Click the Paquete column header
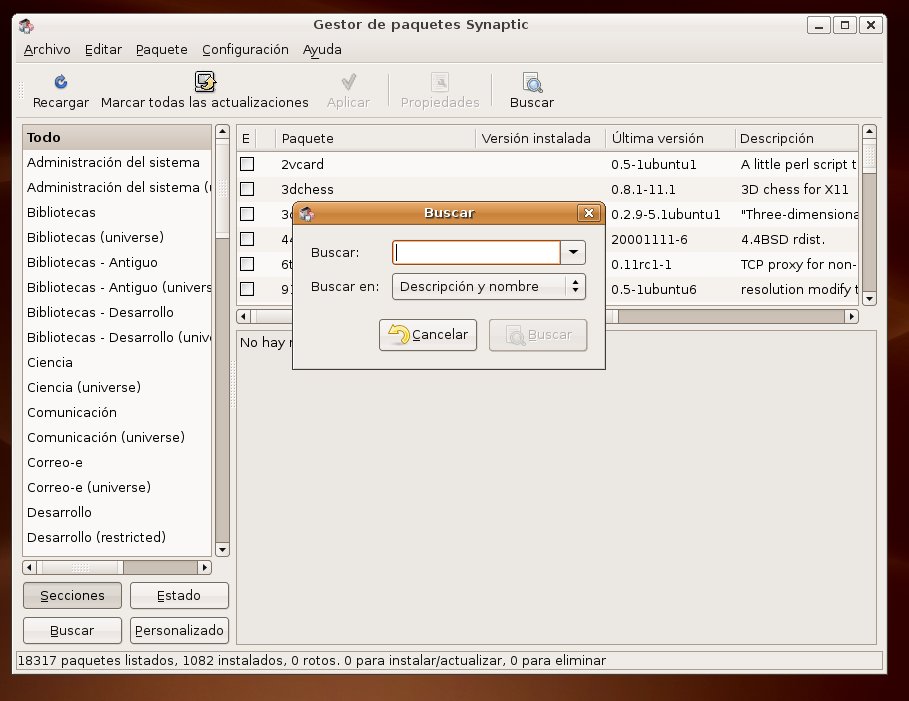Screen dimensions: 909x701 375,139
